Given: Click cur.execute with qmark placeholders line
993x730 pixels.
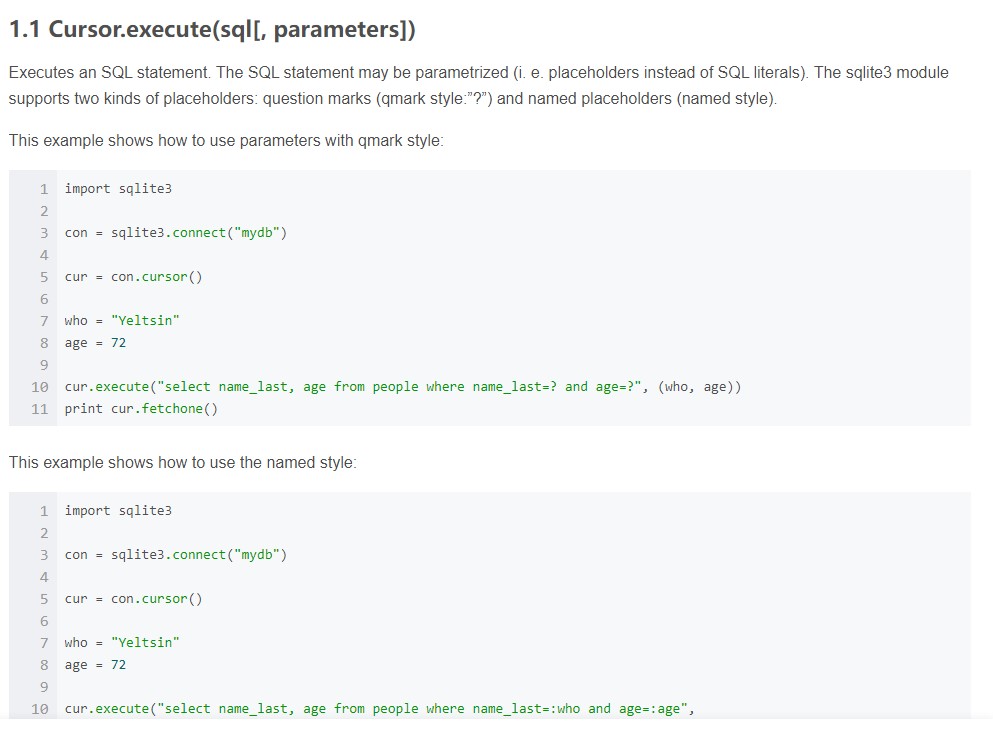Looking at the screenshot, I should (x=403, y=387).
